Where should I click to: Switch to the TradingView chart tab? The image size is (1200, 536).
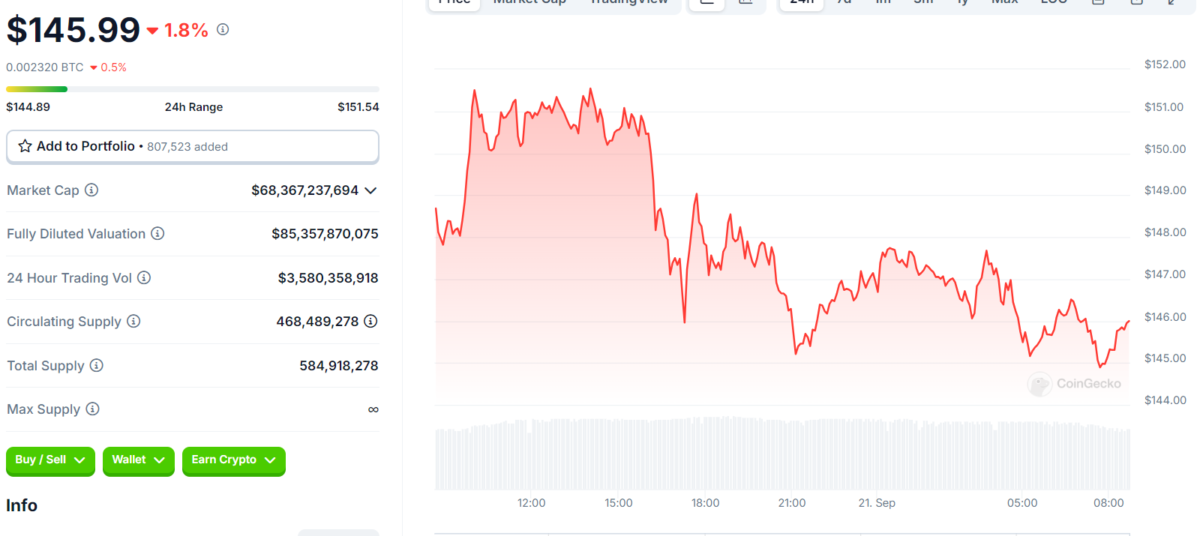click(628, 3)
